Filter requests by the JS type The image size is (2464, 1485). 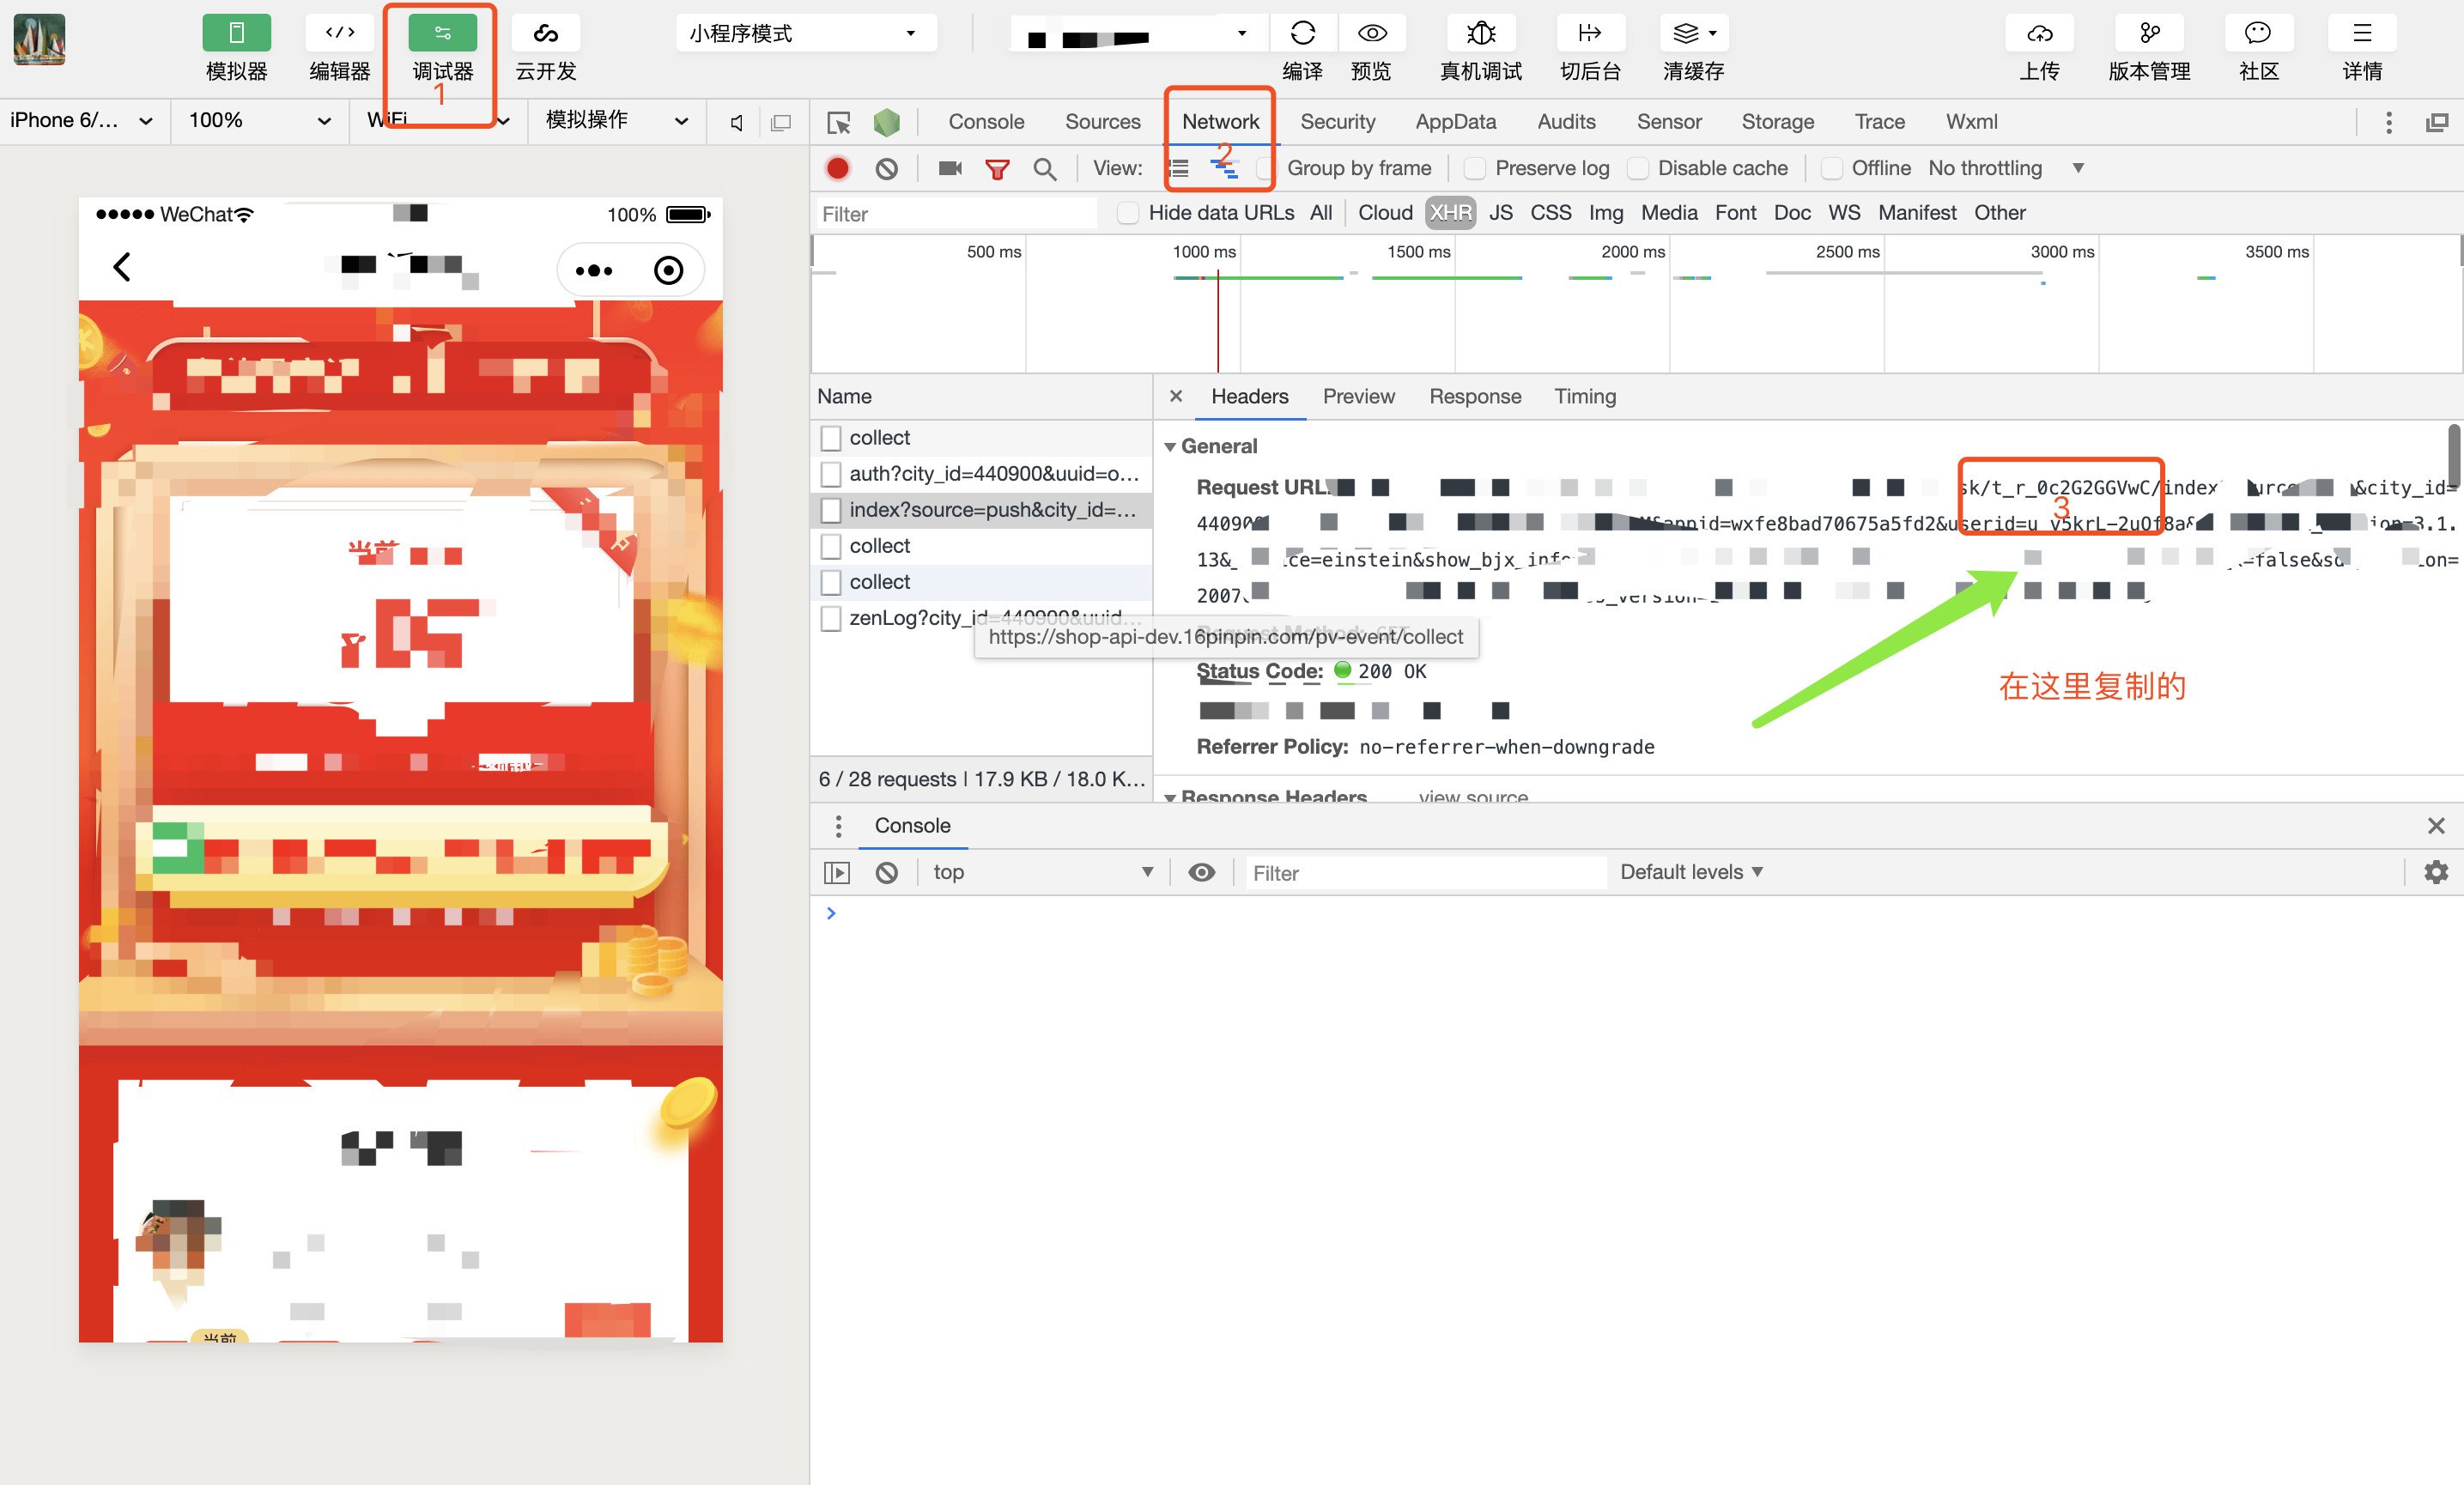1500,213
